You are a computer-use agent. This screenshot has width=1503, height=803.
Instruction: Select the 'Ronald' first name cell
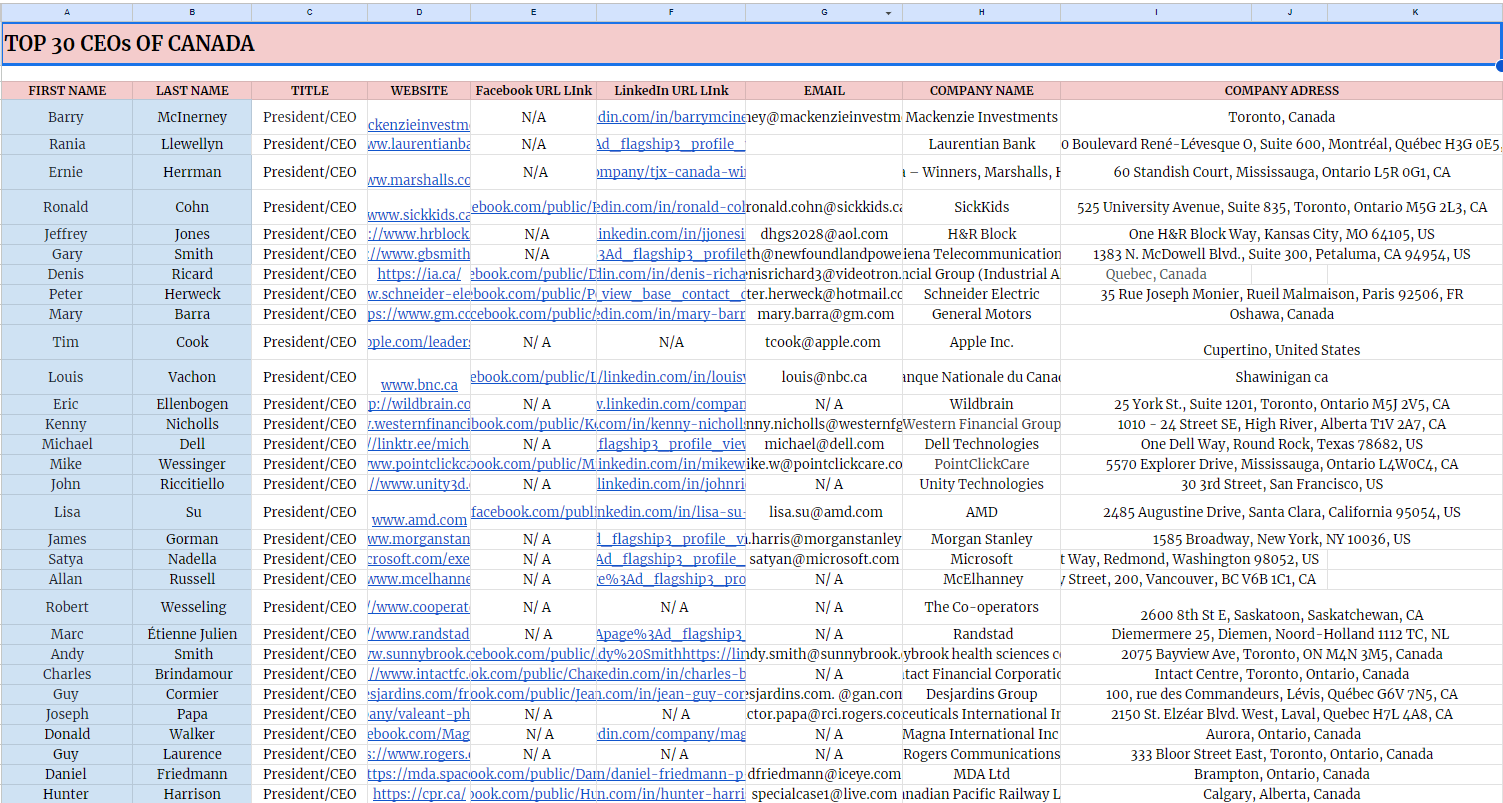click(67, 207)
